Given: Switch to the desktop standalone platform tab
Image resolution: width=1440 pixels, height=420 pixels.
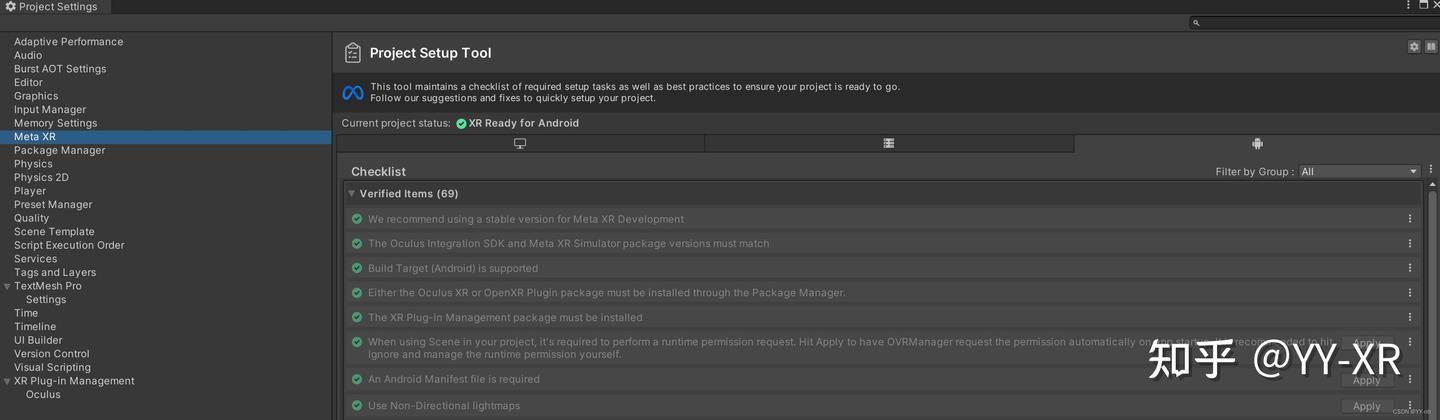Looking at the screenshot, I should (x=520, y=144).
